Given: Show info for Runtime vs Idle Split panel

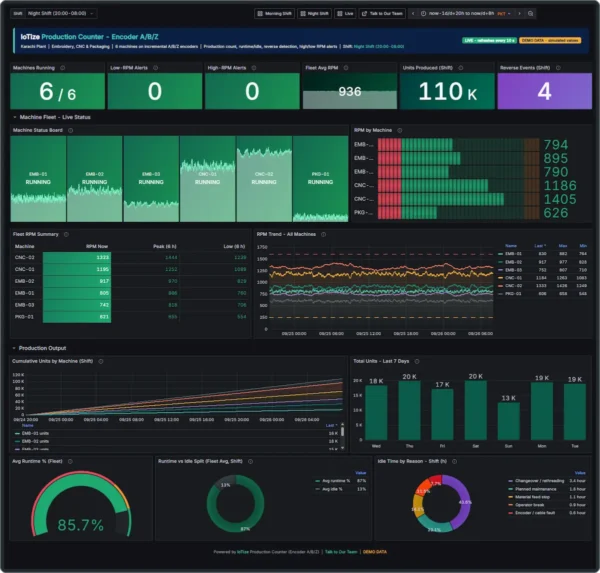Looking at the screenshot, I should tap(251, 461).
